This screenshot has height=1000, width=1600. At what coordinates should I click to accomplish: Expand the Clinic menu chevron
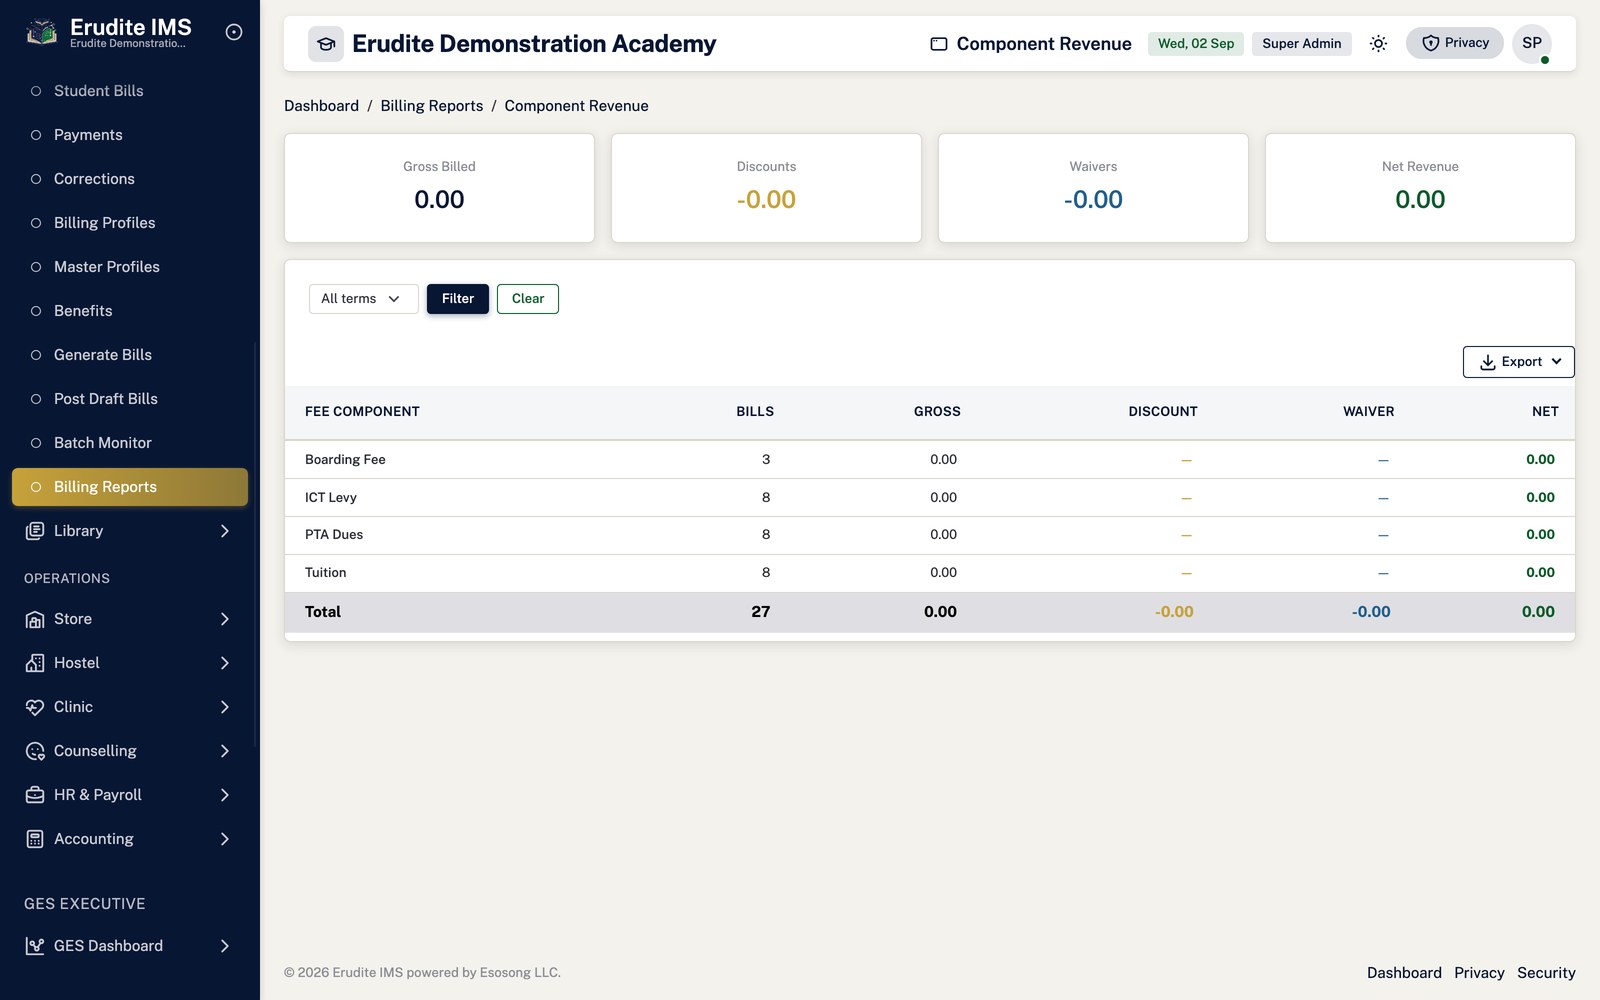tap(225, 707)
